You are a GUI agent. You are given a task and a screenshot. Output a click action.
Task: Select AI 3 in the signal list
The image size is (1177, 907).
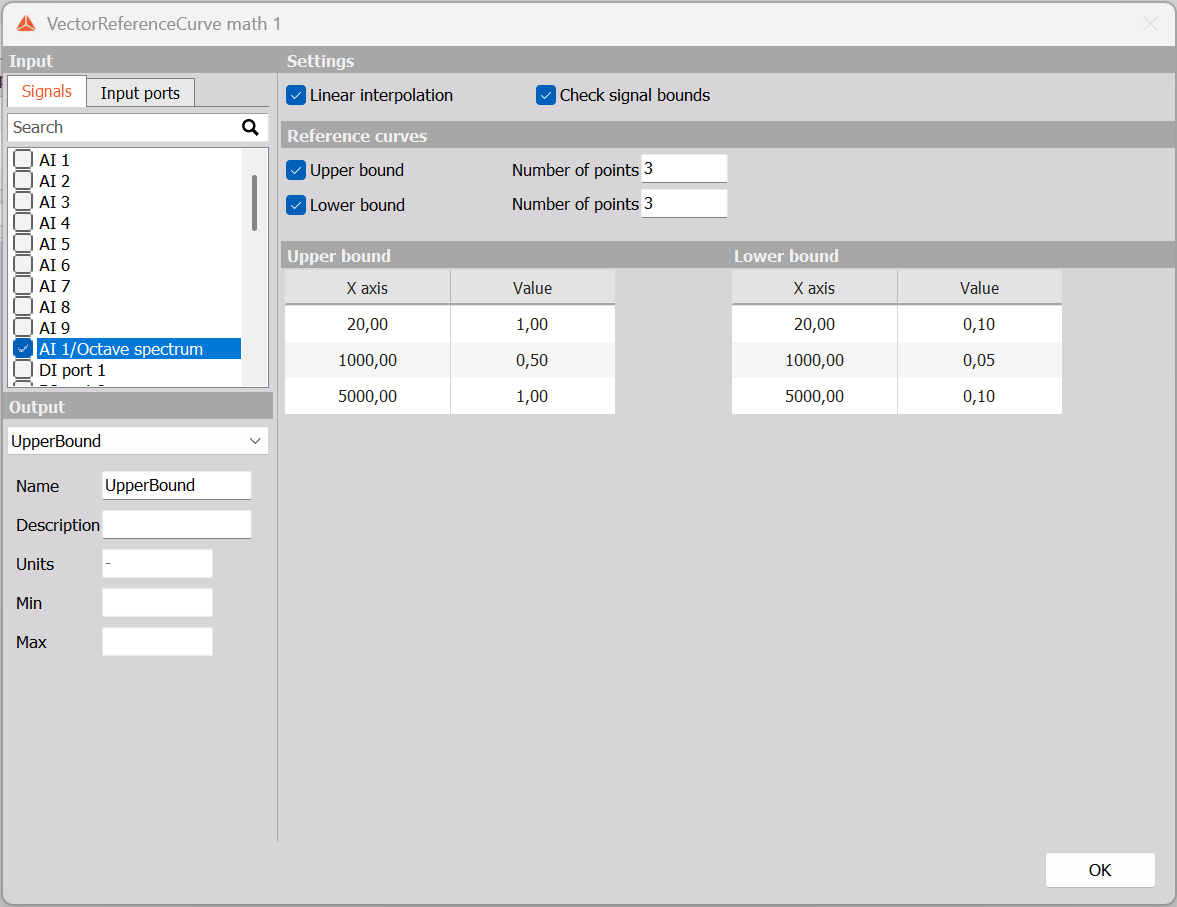pos(55,202)
